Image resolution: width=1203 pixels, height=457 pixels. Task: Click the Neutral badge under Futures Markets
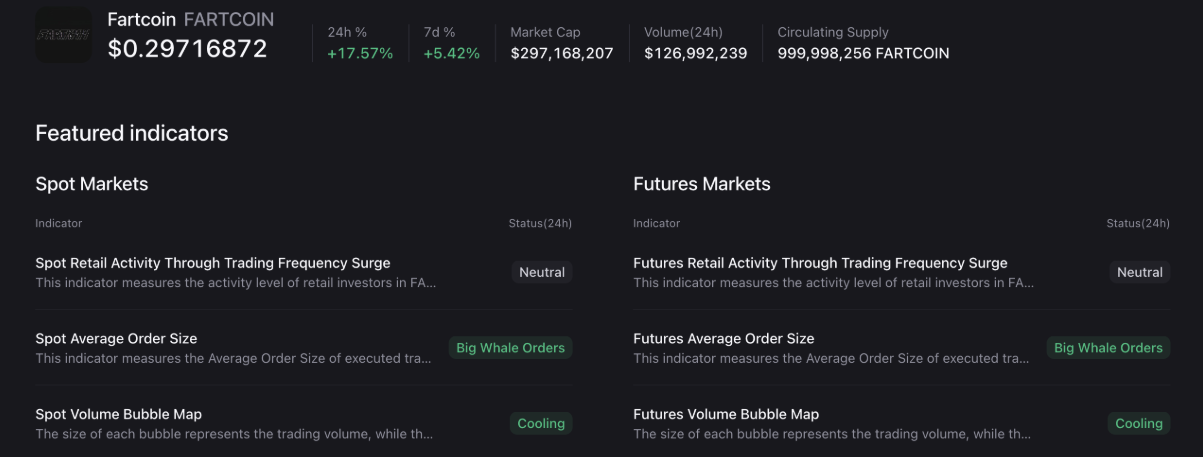tap(1139, 272)
